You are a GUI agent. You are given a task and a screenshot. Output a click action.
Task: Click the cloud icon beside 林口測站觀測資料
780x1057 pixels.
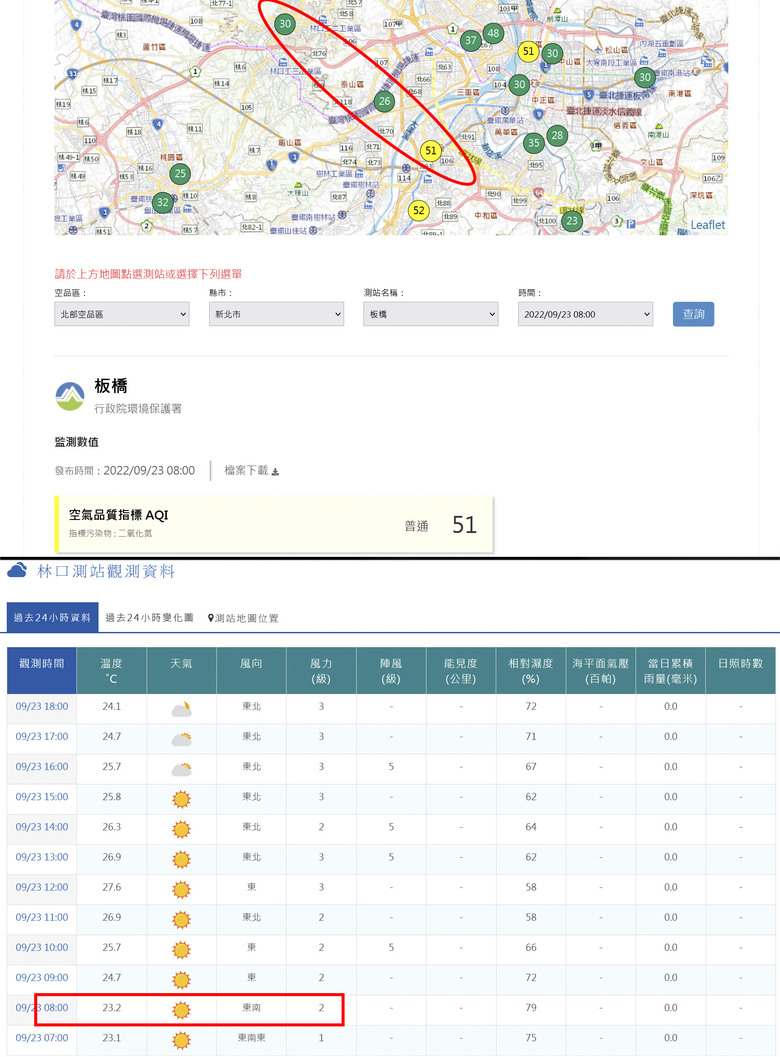point(18,570)
